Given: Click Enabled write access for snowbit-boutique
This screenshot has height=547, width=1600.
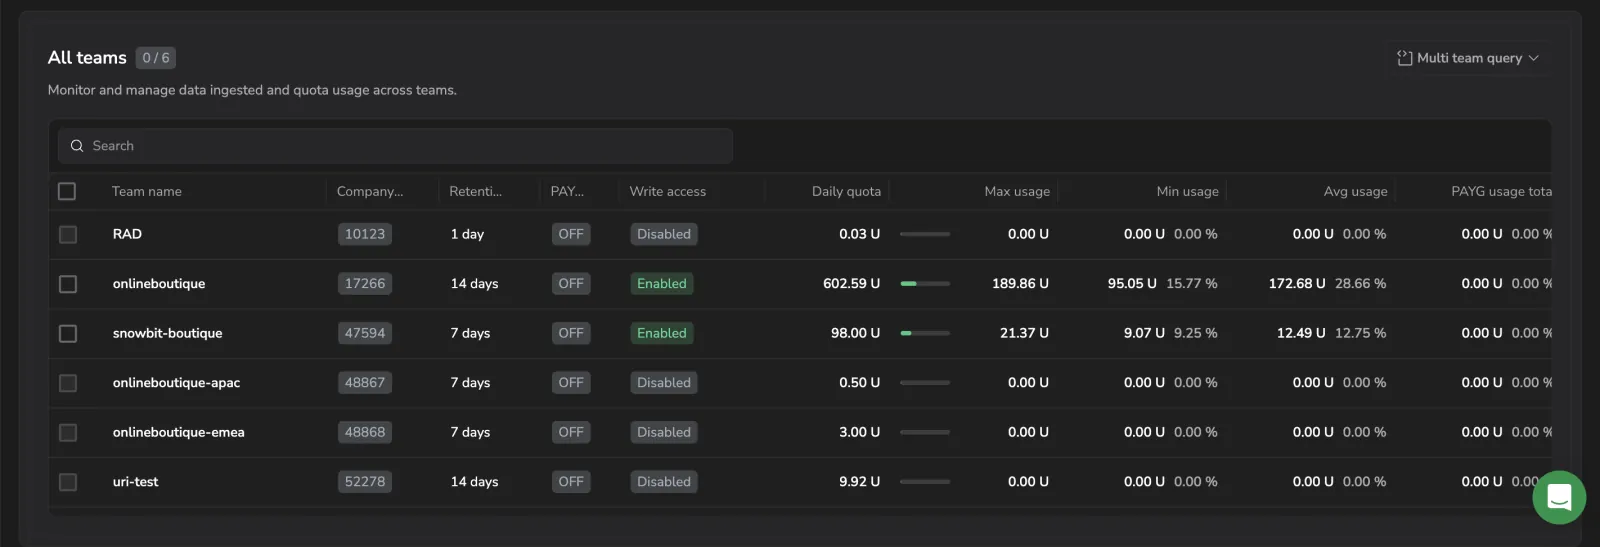Looking at the screenshot, I should point(662,333).
